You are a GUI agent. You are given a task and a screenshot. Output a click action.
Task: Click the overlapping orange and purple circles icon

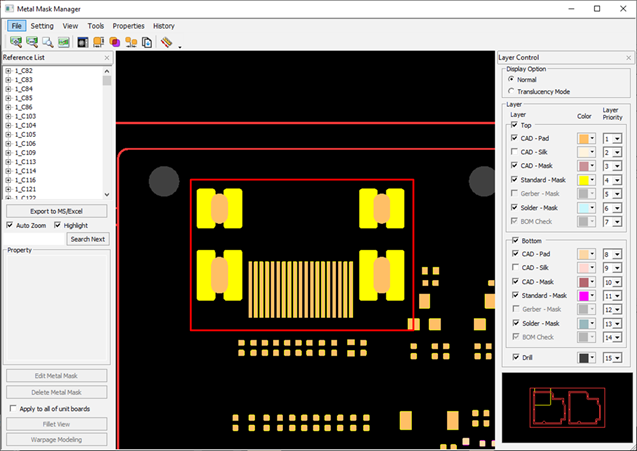tap(115, 43)
